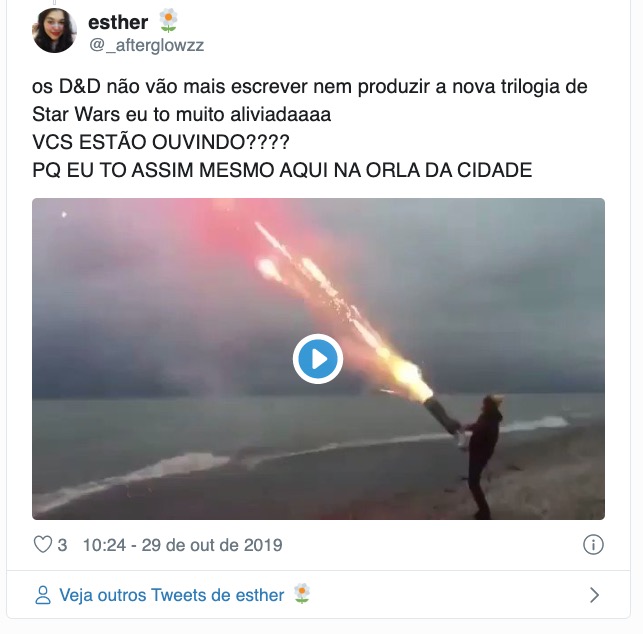Open esther's profile picture
Image resolution: width=643 pixels, height=634 pixels.
click(55, 31)
